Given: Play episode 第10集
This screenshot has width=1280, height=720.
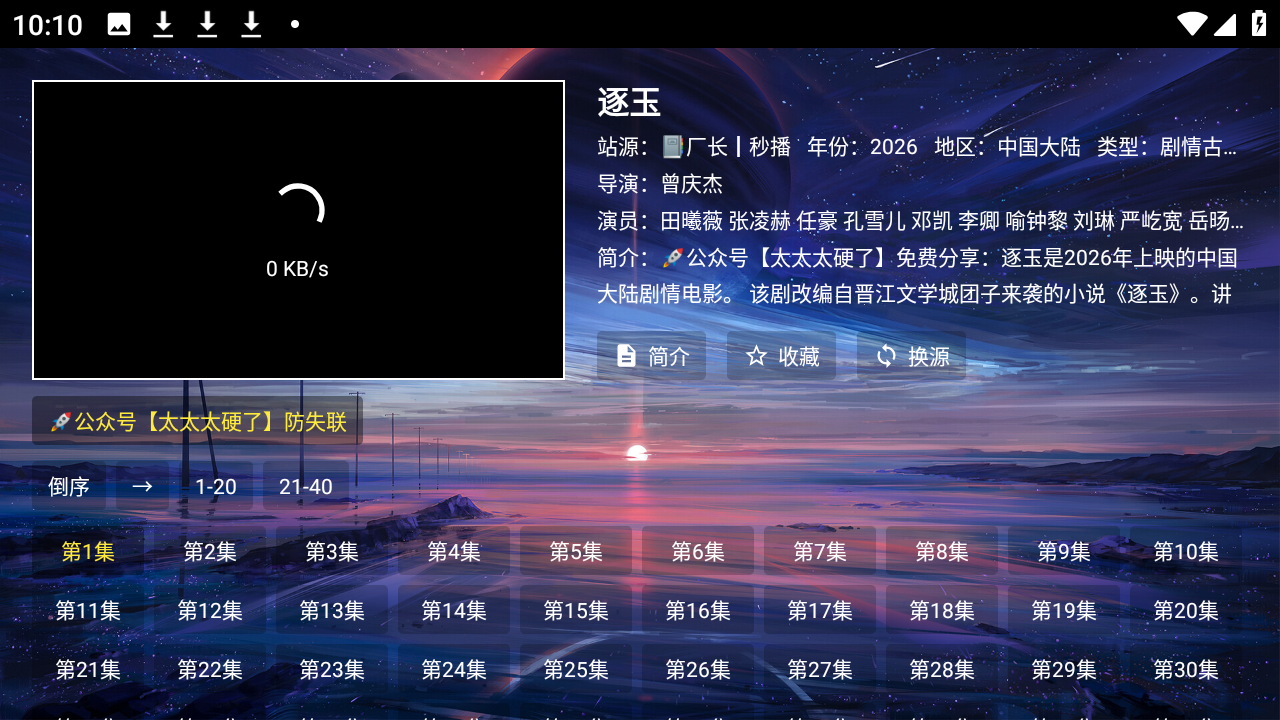Looking at the screenshot, I should 1186,551.
